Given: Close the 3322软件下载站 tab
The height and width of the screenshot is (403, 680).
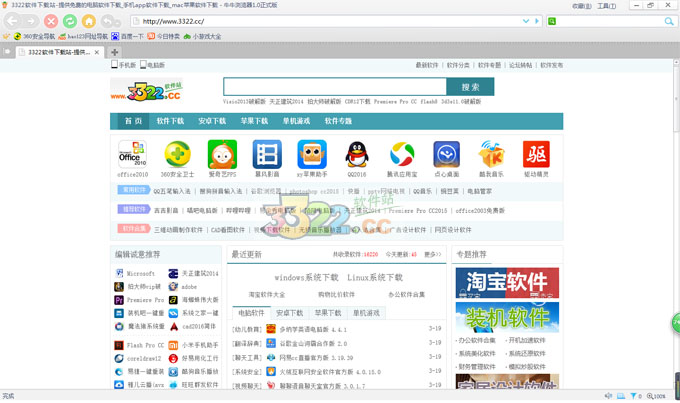Looking at the screenshot, I should tap(97, 52).
